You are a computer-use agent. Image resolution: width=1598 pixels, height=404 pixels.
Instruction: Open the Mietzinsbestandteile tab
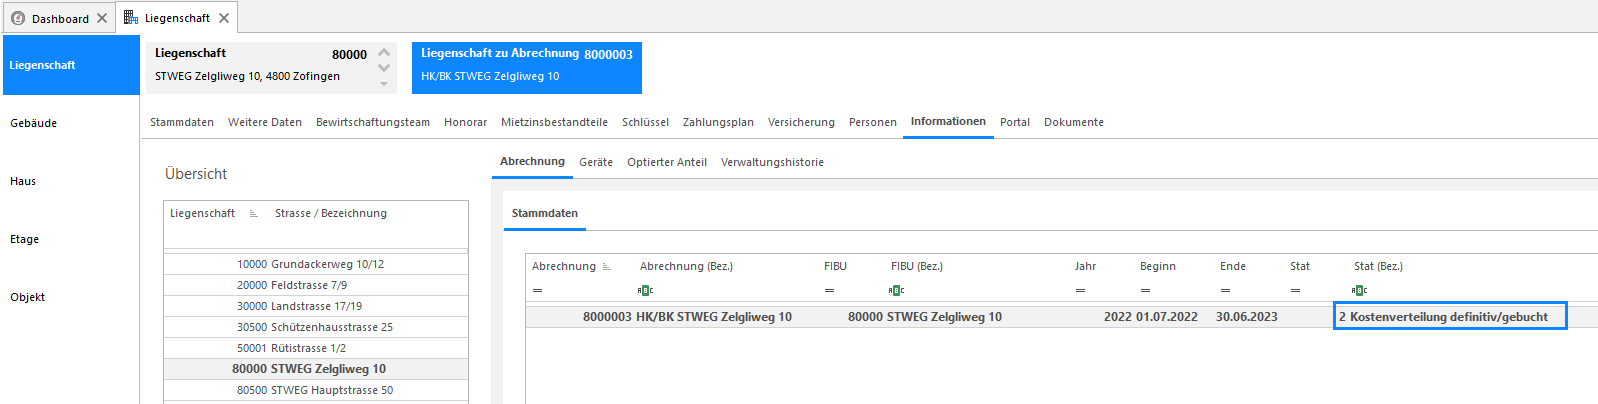pyautogui.click(x=554, y=122)
